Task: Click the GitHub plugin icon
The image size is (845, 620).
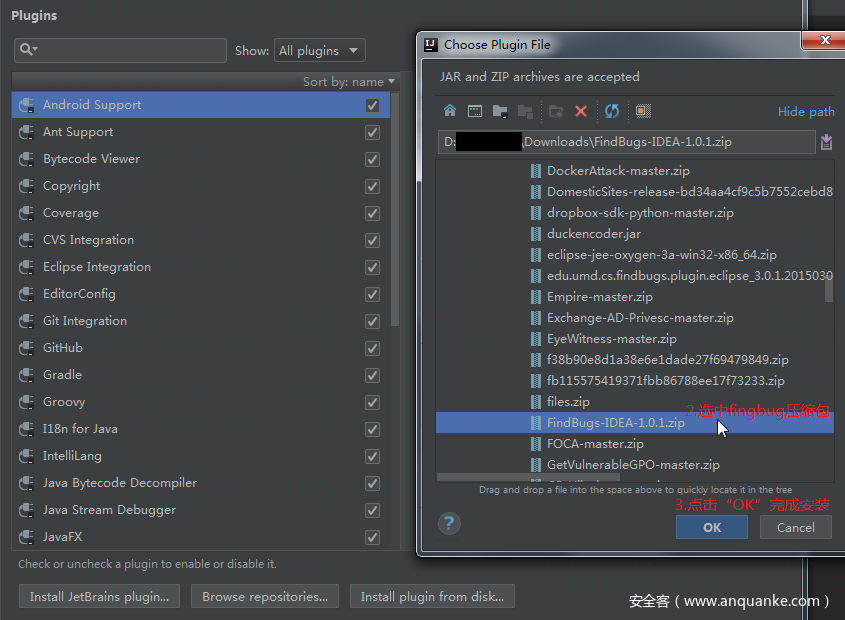Action: pos(26,348)
